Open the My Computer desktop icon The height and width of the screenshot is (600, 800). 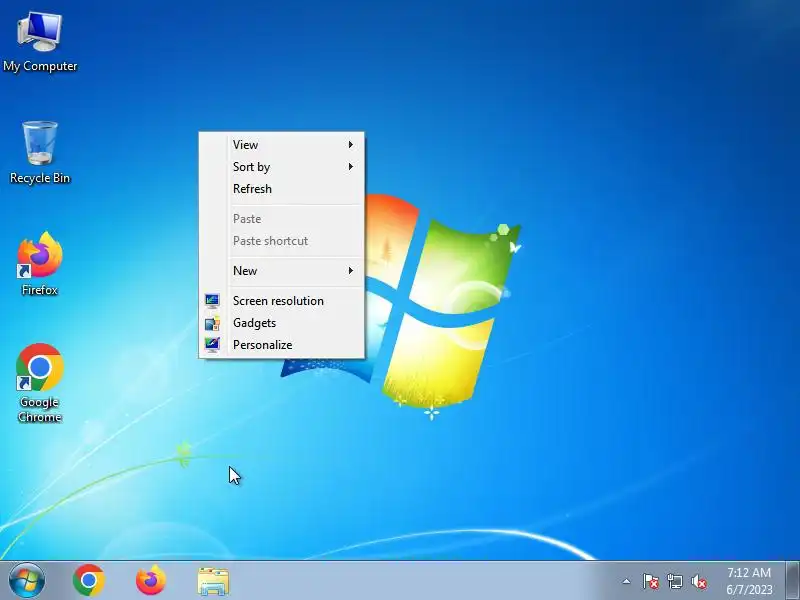click(40, 42)
